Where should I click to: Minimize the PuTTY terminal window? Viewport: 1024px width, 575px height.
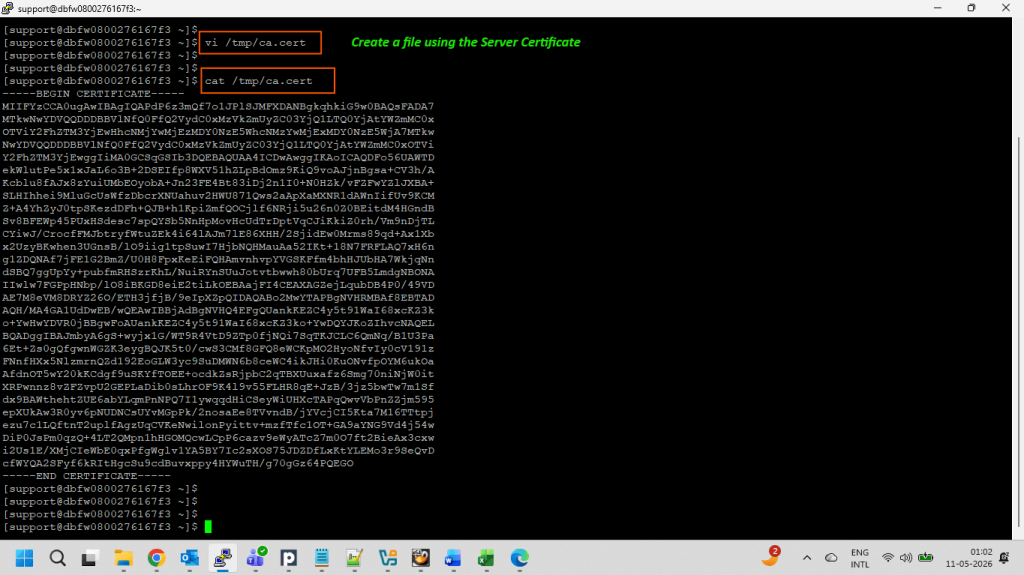click(938, 8)
